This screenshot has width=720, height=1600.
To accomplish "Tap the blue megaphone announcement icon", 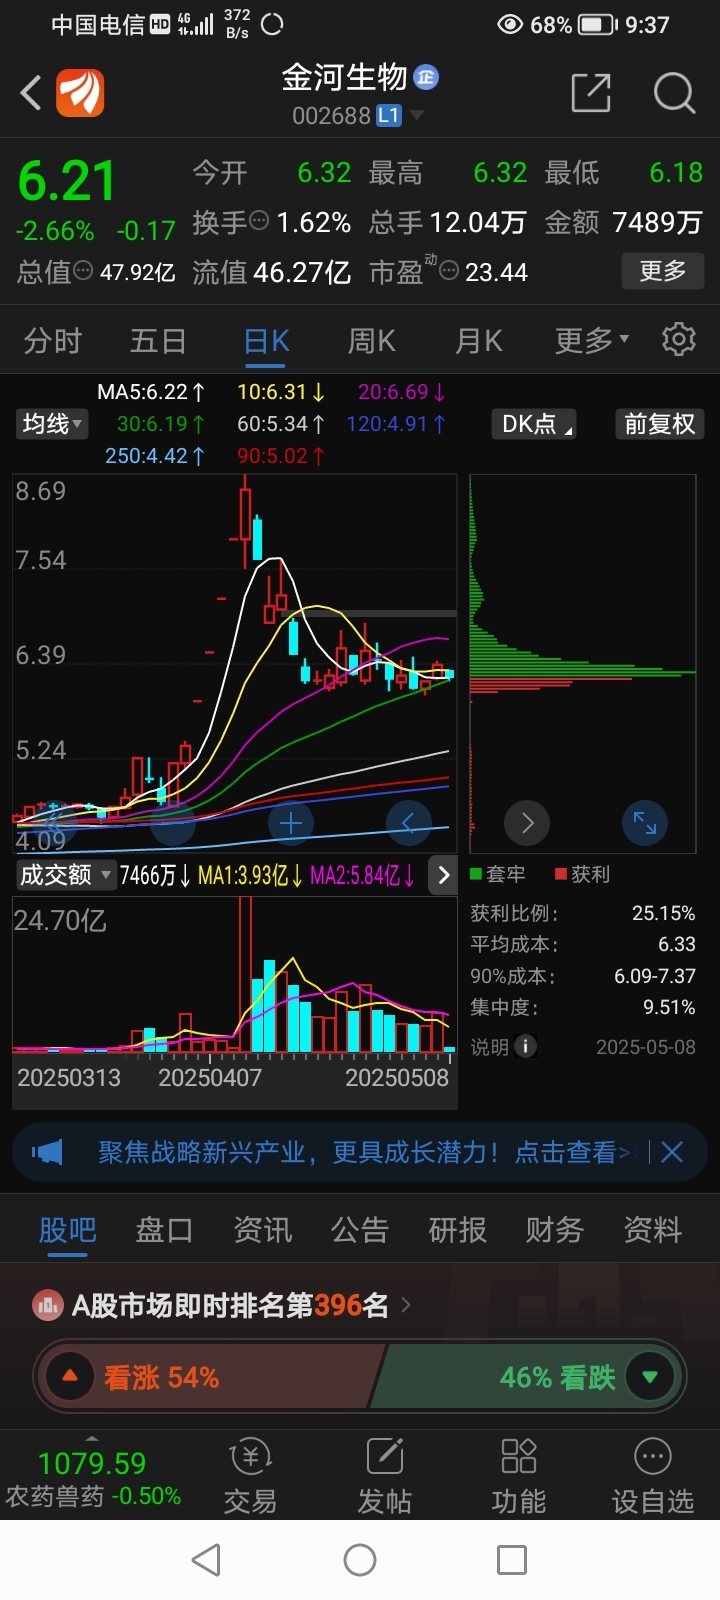I will point(47,1152).
